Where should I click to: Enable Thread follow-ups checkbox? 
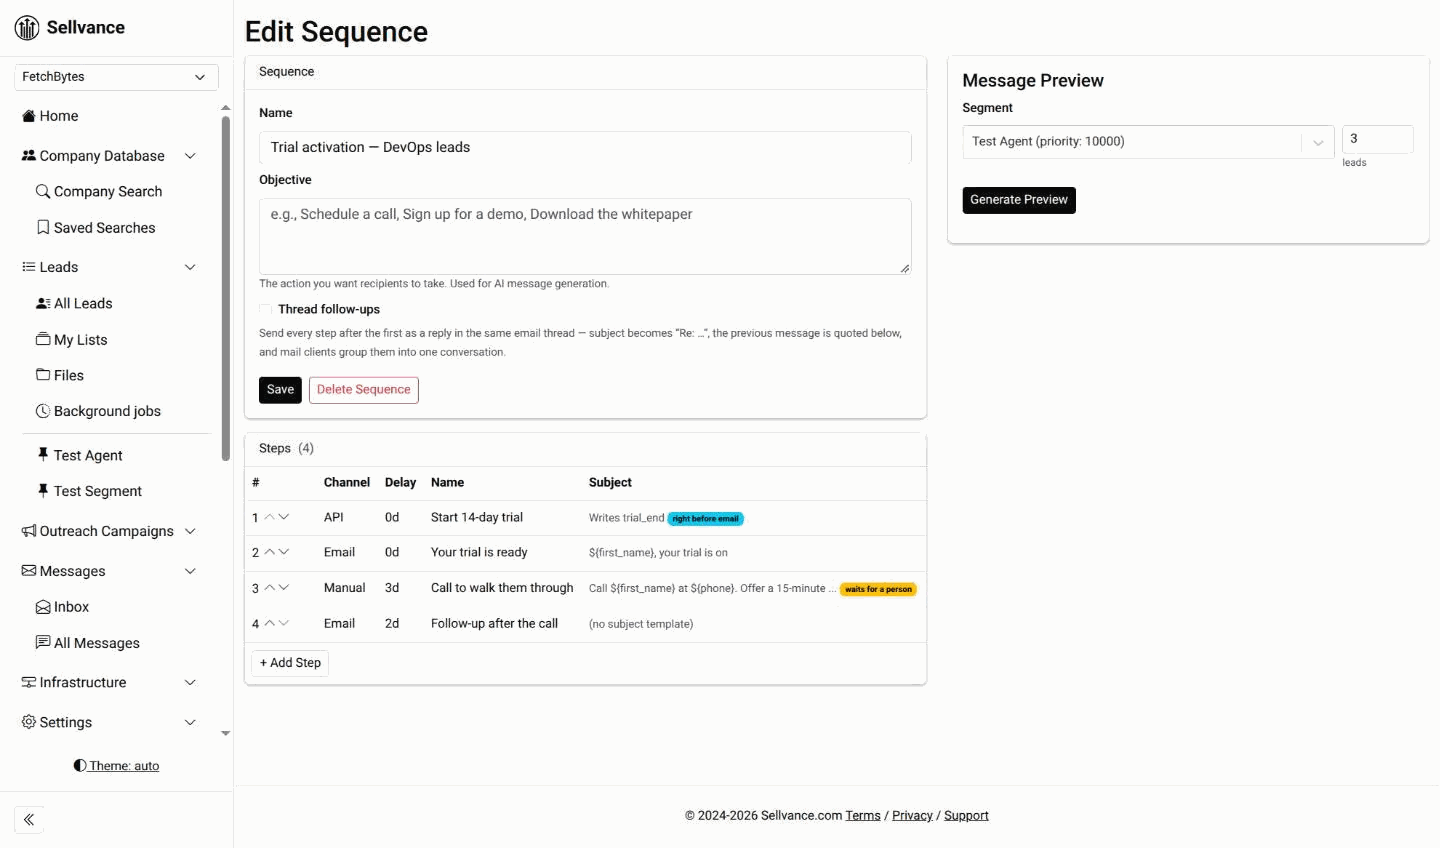[266, 309]
